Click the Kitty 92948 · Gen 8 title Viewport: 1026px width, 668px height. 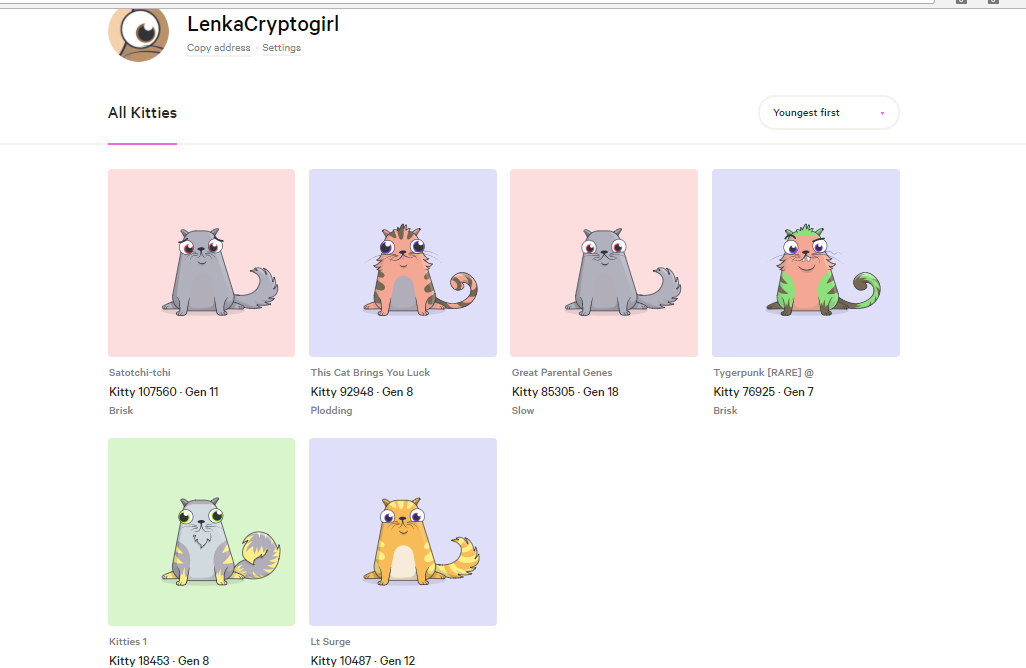point(362,391)
